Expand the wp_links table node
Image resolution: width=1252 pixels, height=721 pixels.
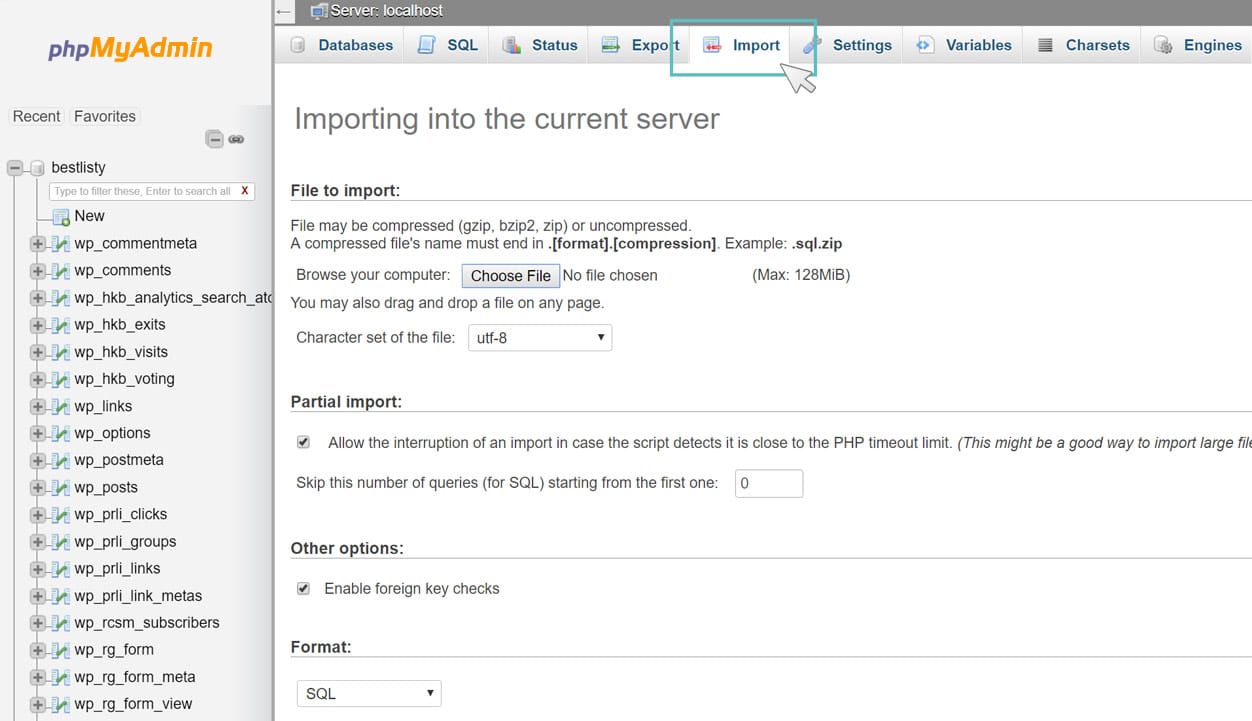click(x=38, y=407)
